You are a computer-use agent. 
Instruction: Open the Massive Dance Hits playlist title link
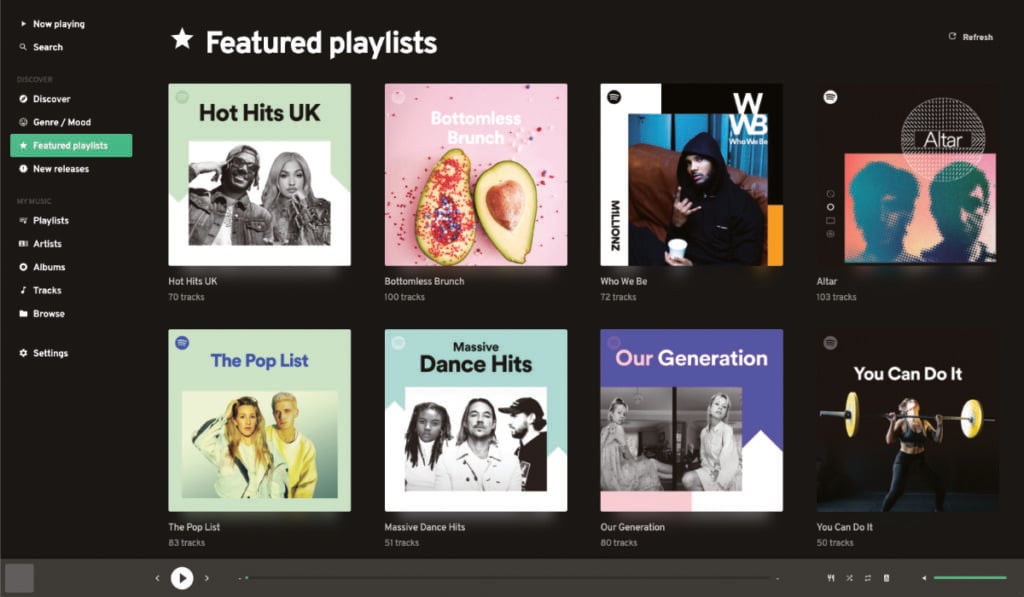(425, 527)
